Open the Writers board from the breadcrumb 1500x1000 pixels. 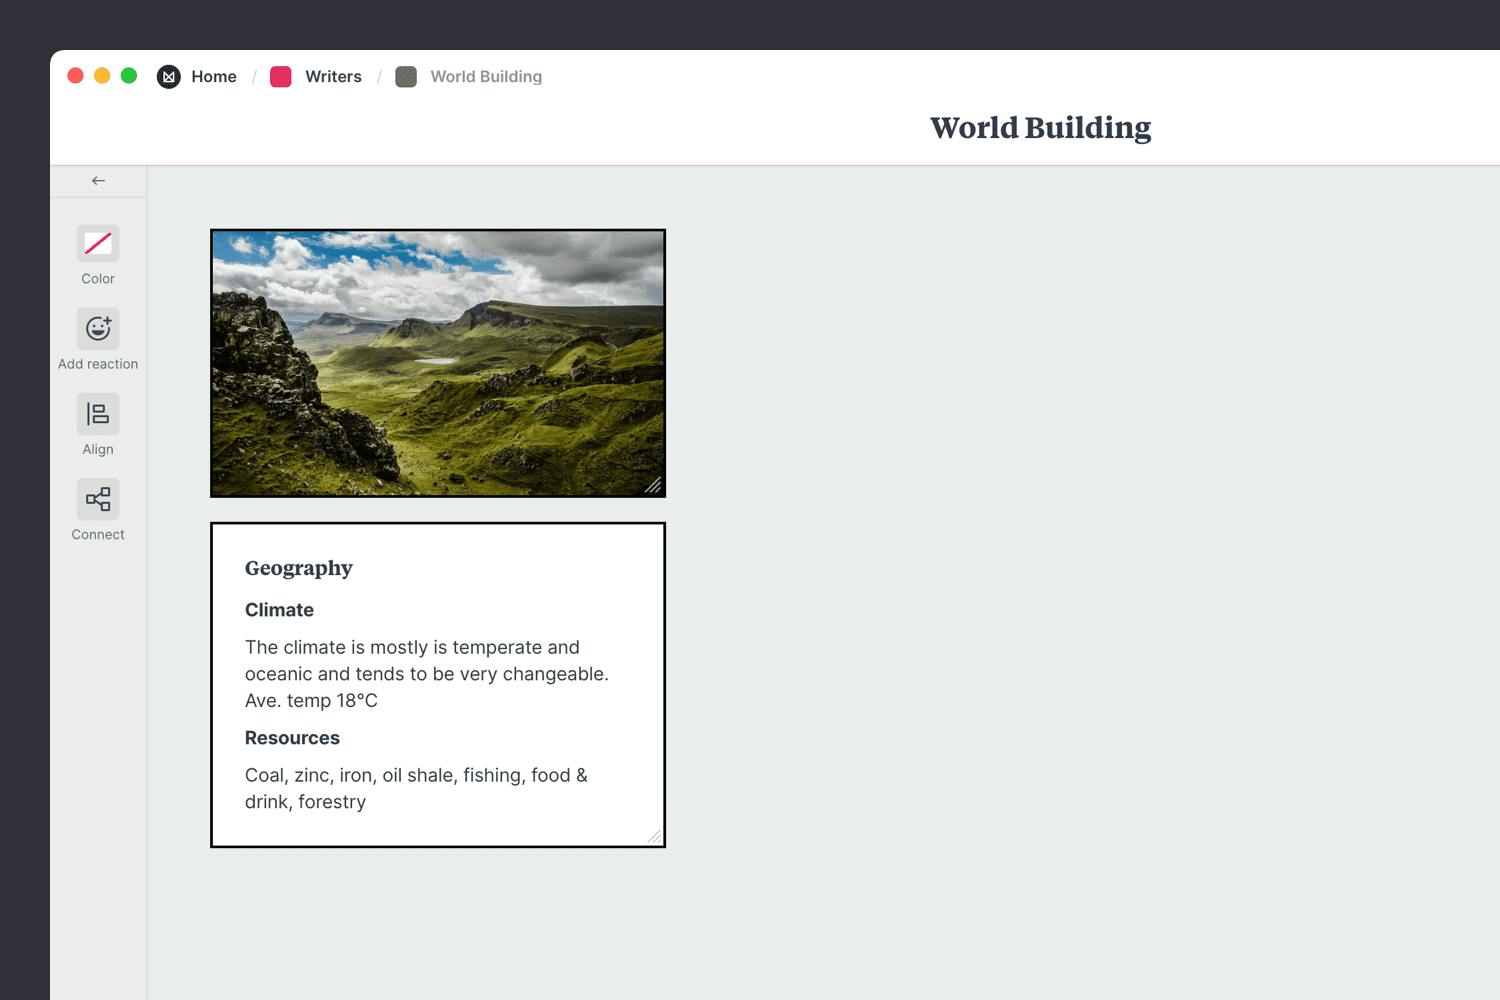(x=333, y=76)
